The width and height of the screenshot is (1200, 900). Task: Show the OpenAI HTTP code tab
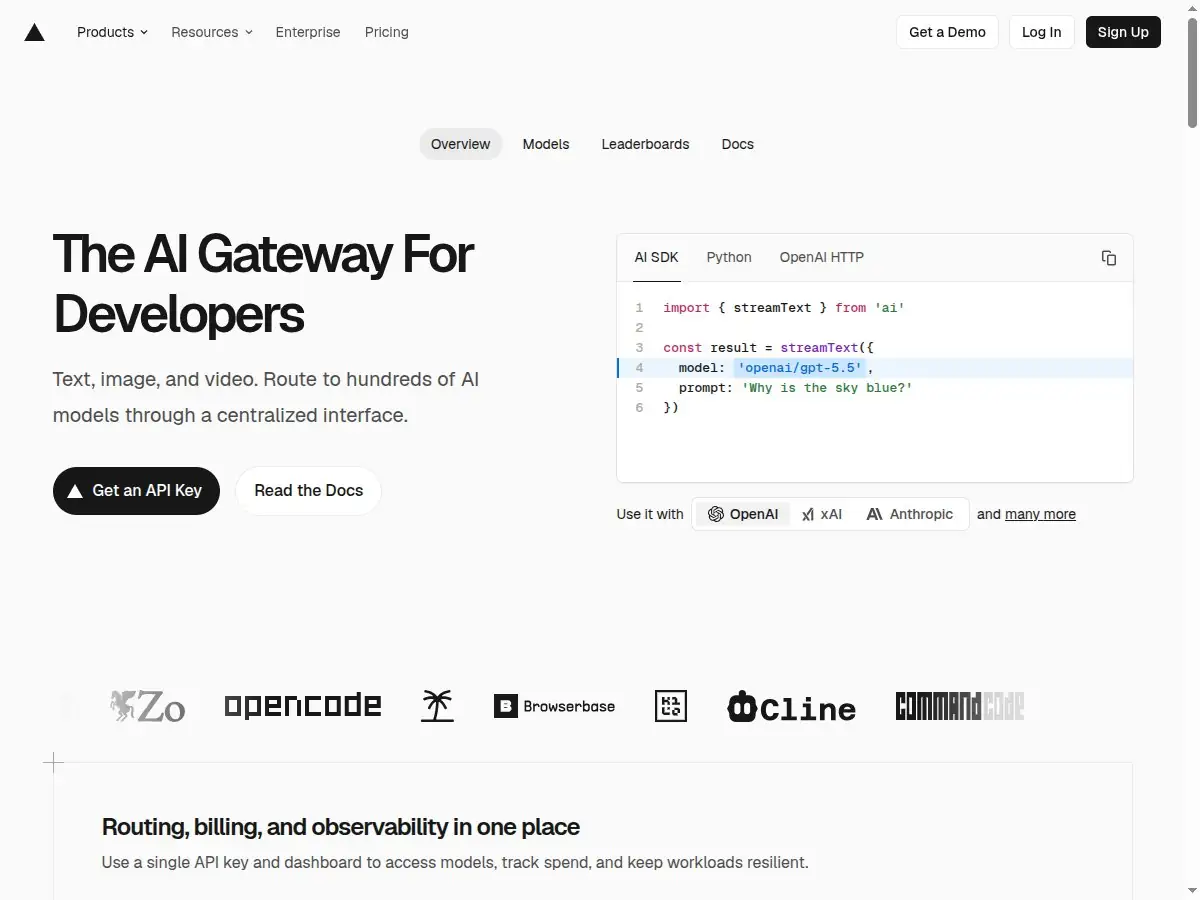pos(822,258)
